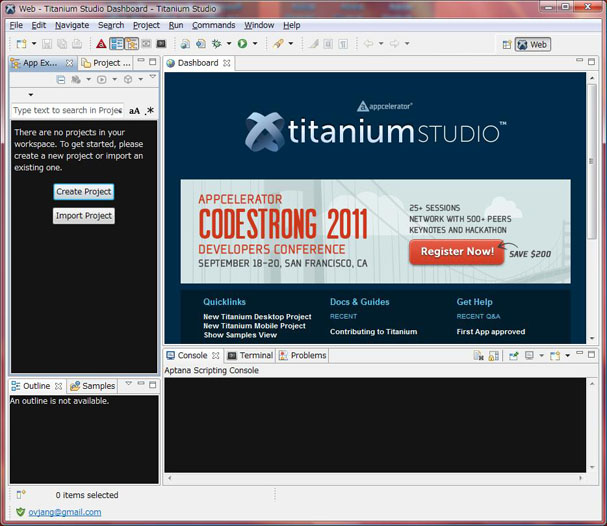Viewport: 607px width, 526px height.
Task: Click Clear Console icon
Action: (x=478, y=356)
